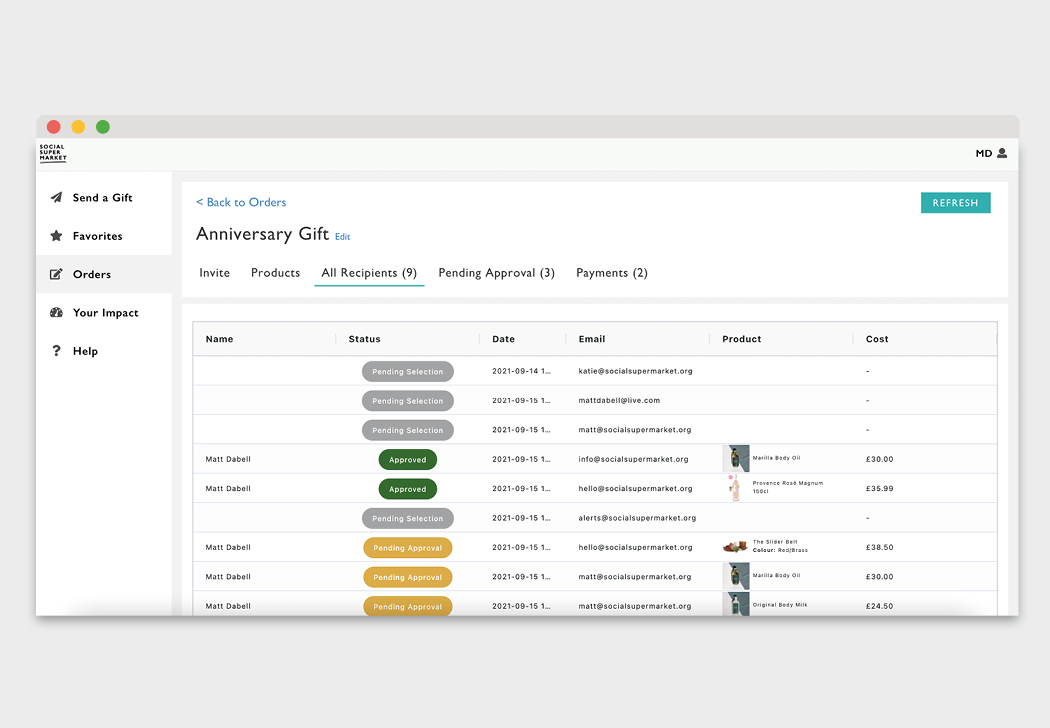This screenshot has height=728, width=1050.
Task: Click the paper plane Send a Gift icon
Action: click(57, 198)
